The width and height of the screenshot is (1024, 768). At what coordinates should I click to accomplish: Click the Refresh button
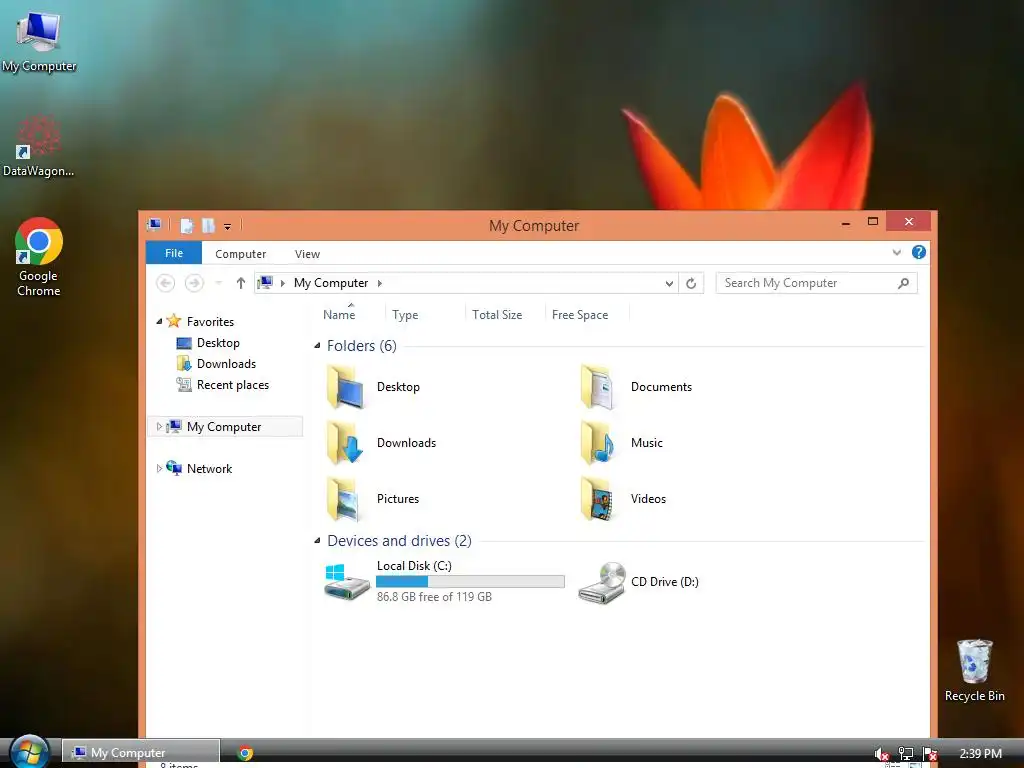tap(691, 283)
